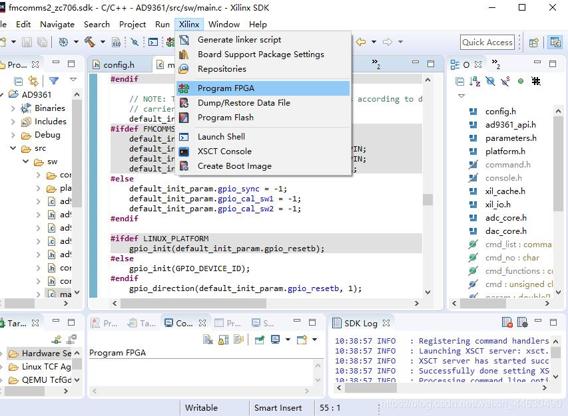Open the Open Console dropdown arrow
The image size is (568, 416).
point(314,340)
